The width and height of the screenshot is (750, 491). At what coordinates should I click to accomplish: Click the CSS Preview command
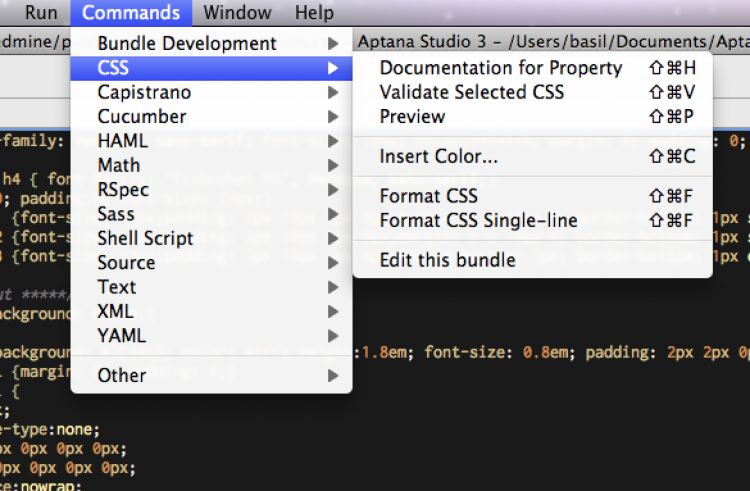[x=412, y=116]
